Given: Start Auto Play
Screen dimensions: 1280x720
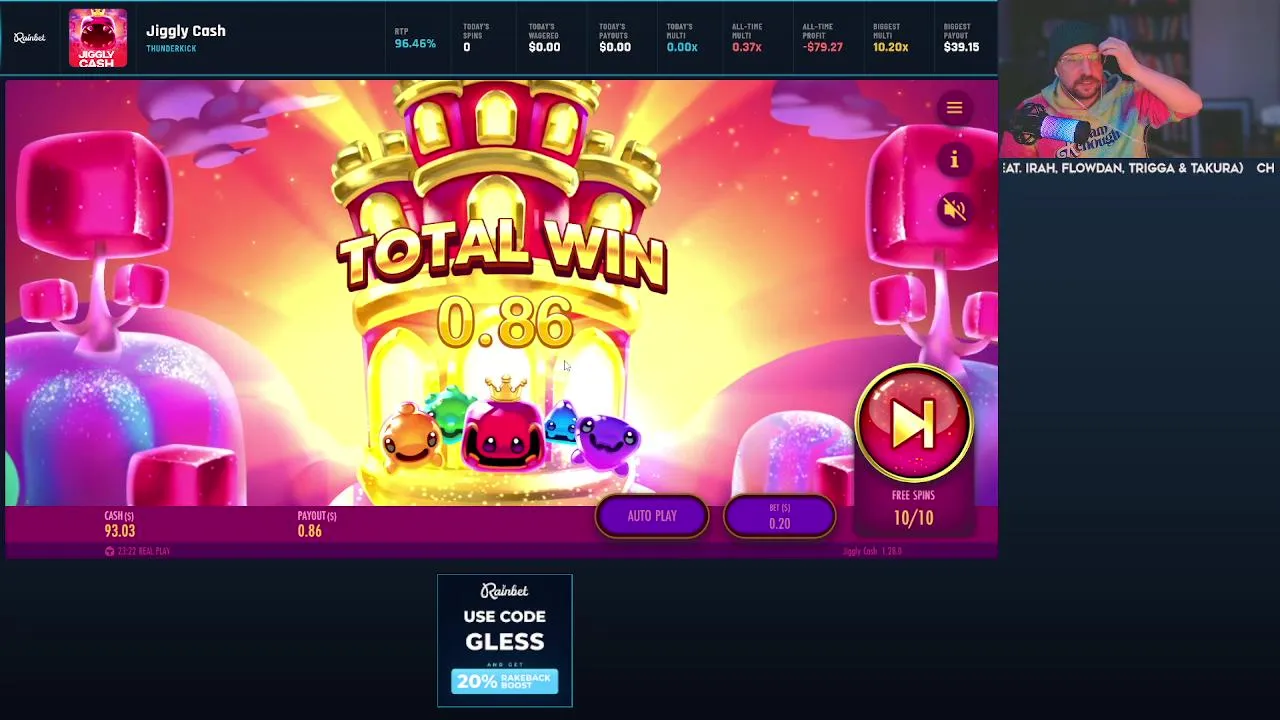Looking at the screenshot, I should click(652, 516).
